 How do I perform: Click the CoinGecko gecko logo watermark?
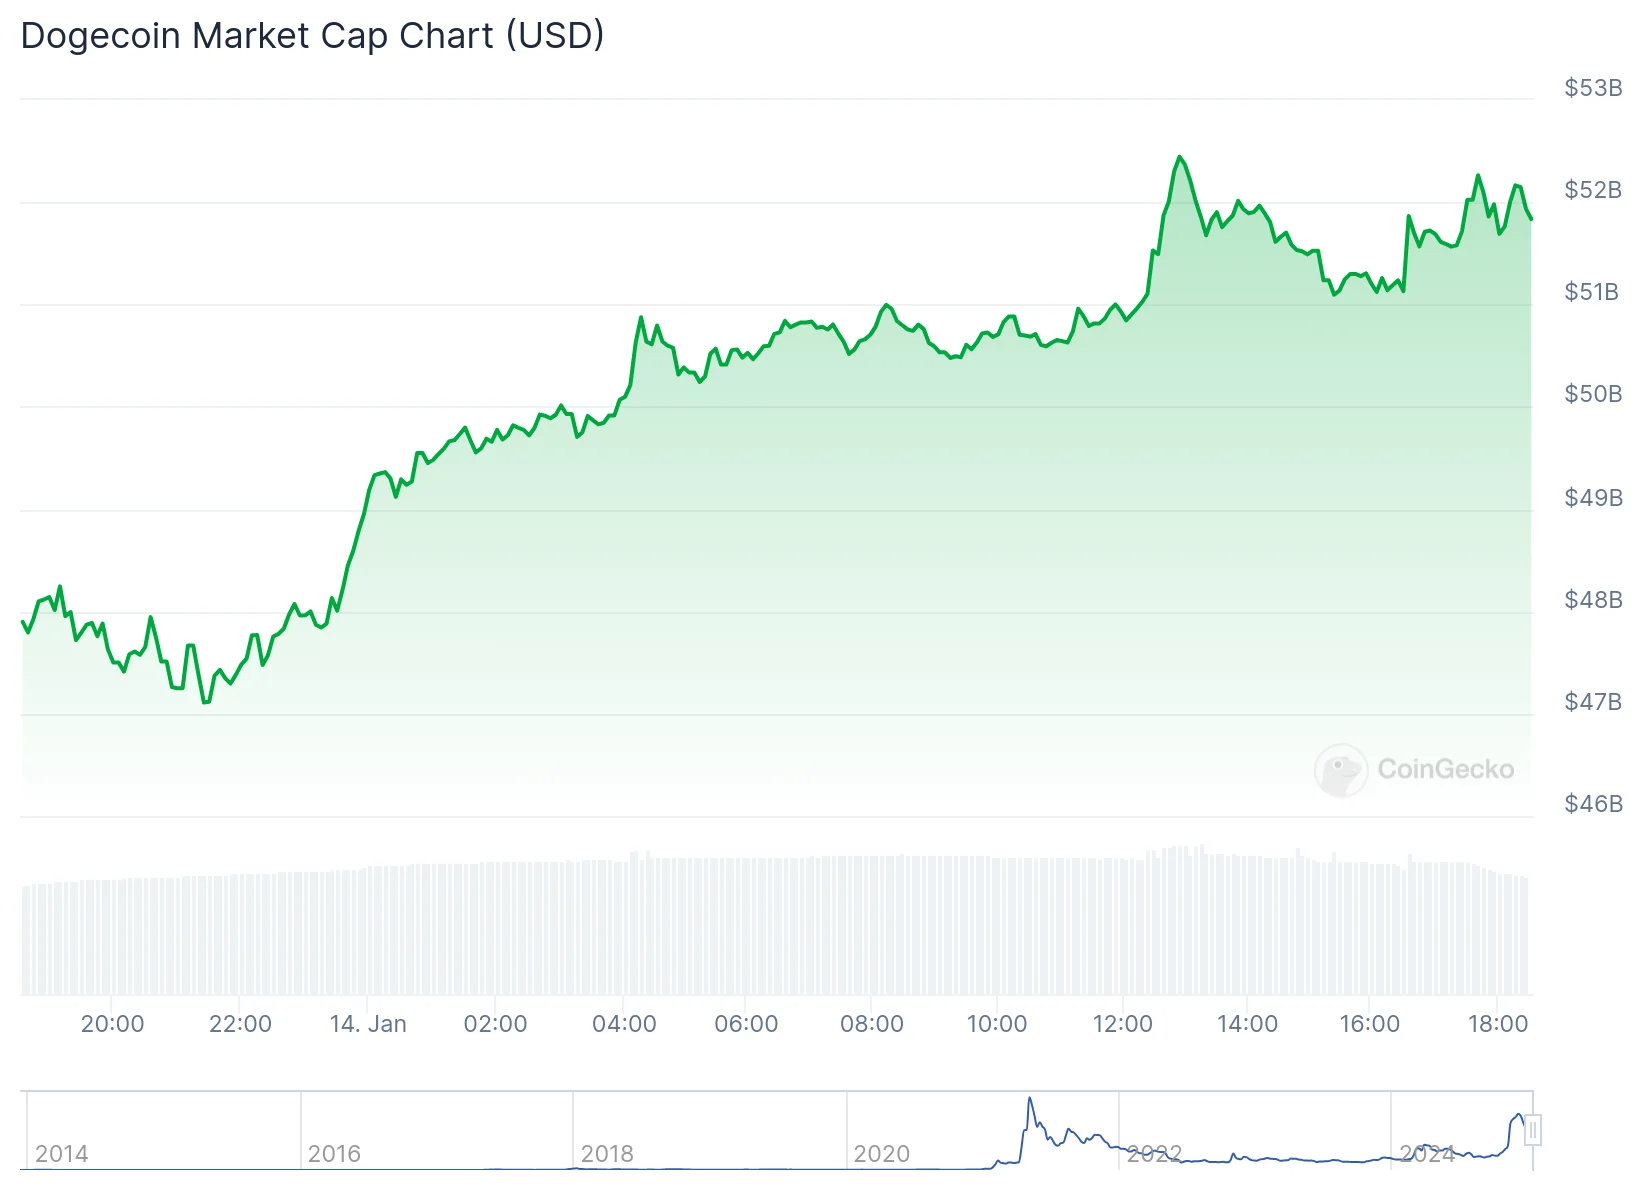pyautogui.click(x=1340, y=770)
